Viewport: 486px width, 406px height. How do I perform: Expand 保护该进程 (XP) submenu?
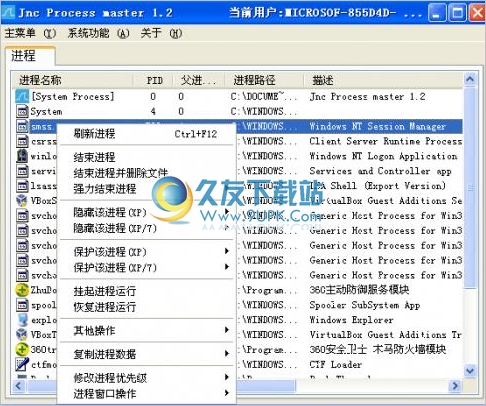tap(147, 252)
